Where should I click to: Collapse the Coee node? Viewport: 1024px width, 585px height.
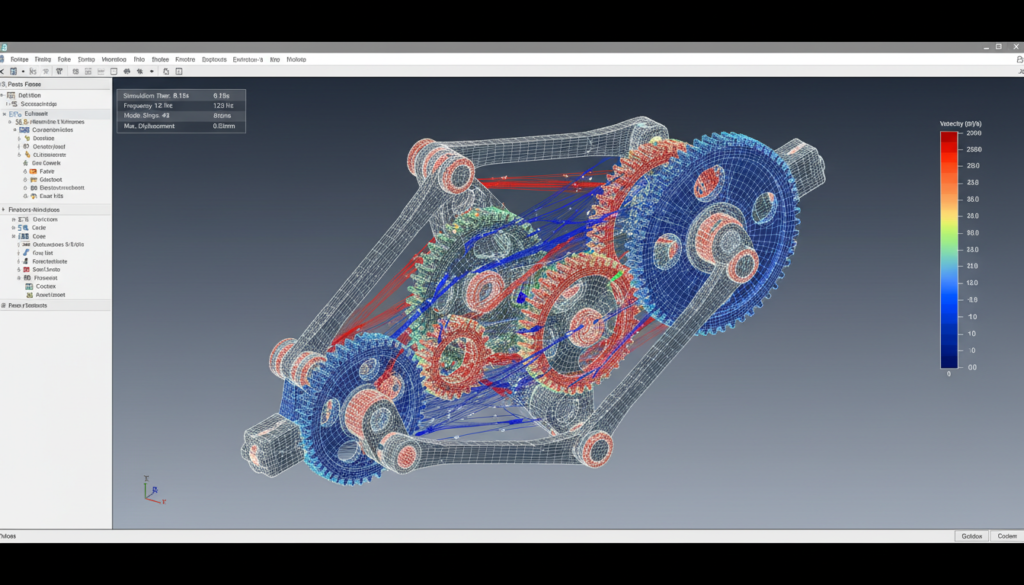click(14, 236)
